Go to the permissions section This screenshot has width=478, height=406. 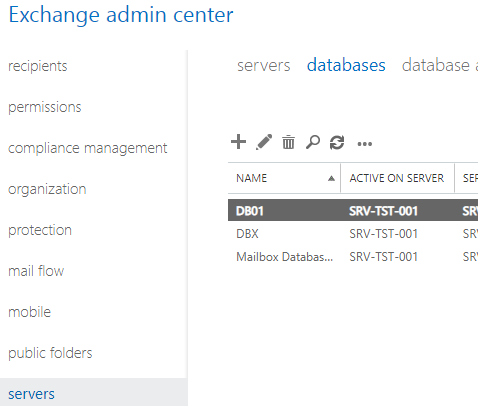point(45,107)
